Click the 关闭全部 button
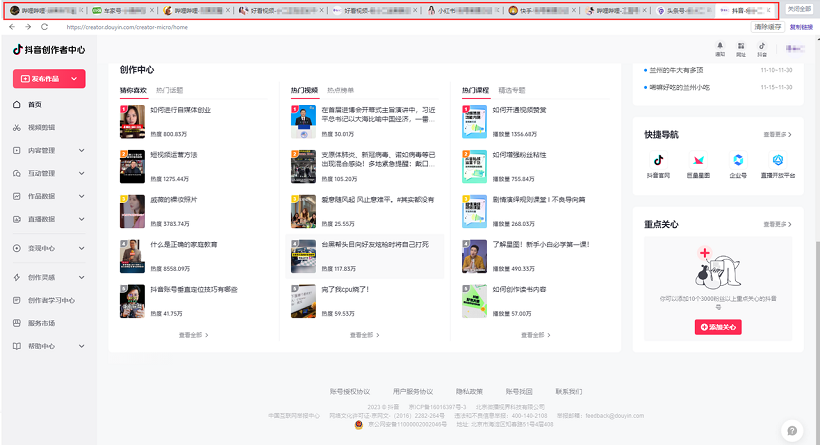The width and height of the screenshot is (820, 445). pos(799,9)
